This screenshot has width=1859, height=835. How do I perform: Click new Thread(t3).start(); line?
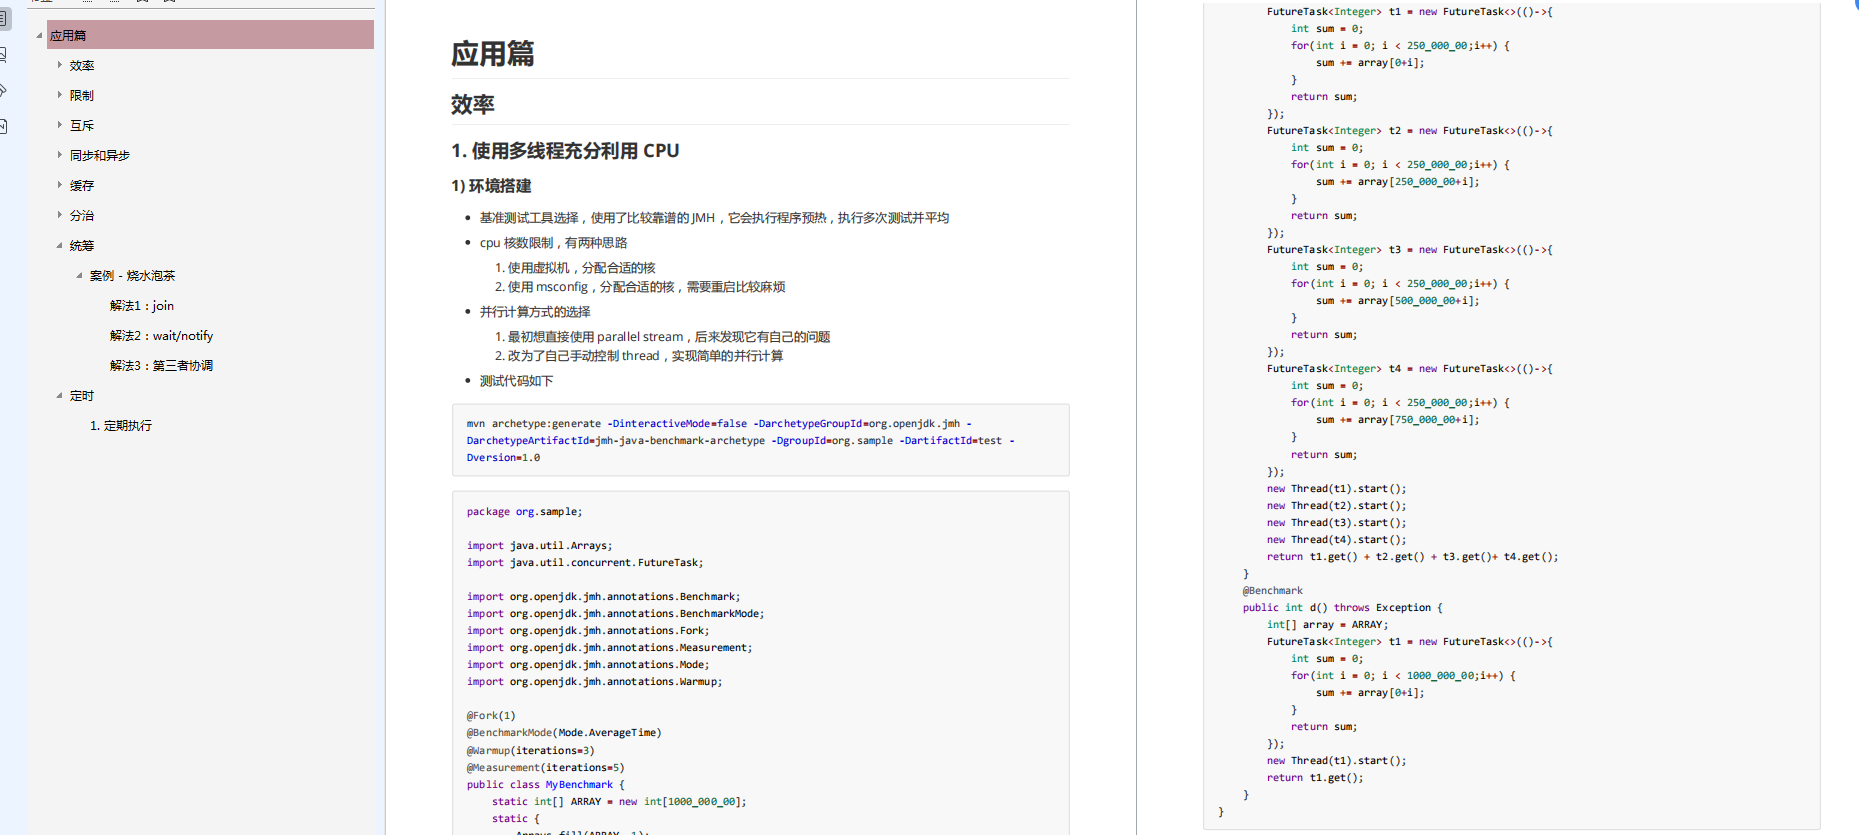[x=1336, y=522]
